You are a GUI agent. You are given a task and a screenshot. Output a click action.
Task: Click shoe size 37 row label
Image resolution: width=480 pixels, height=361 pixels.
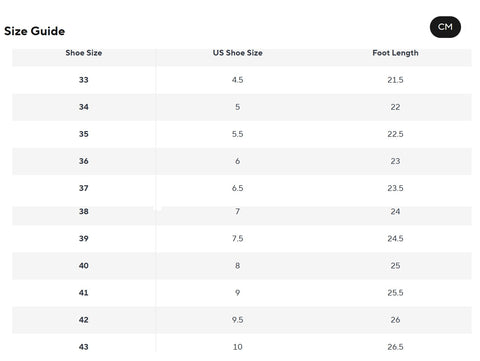point(84,188)
